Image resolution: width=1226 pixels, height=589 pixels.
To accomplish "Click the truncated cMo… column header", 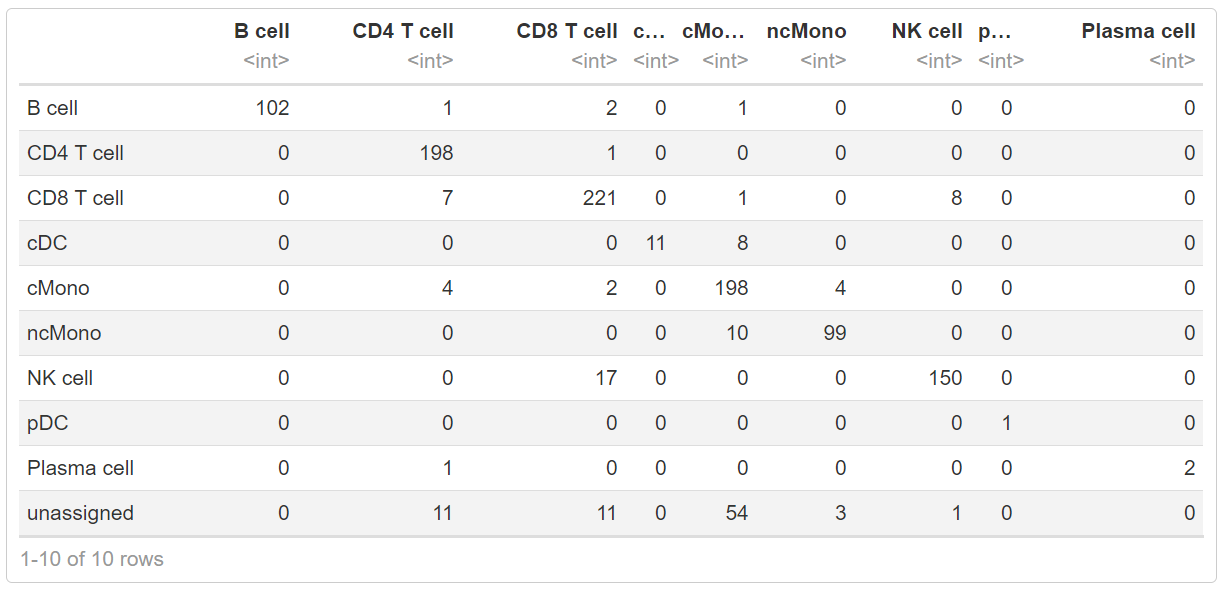I will pos(714,31).
